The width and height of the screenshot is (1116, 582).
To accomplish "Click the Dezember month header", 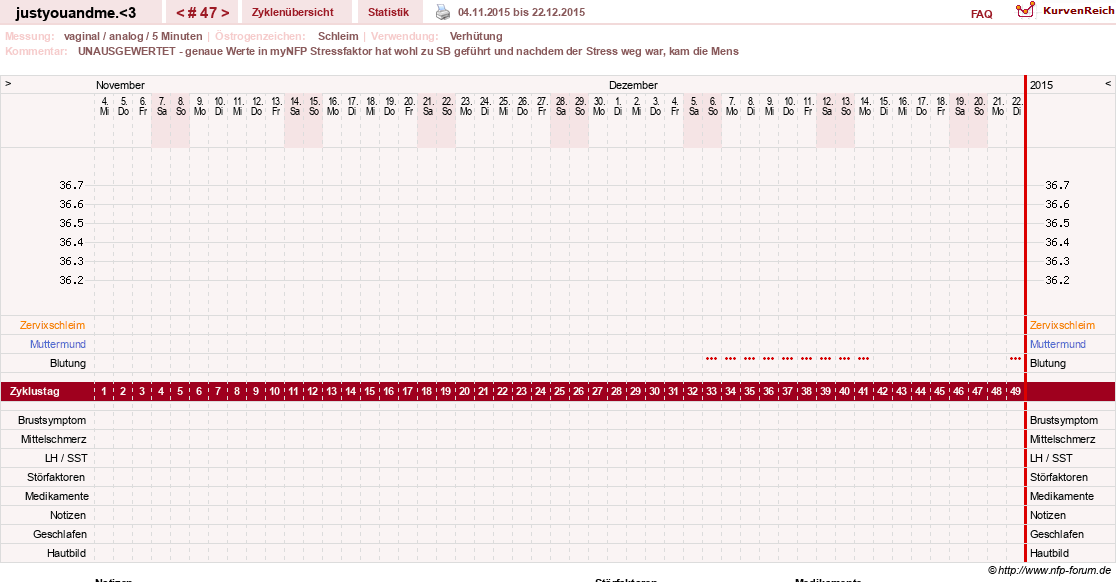I will tap(633, 85).
